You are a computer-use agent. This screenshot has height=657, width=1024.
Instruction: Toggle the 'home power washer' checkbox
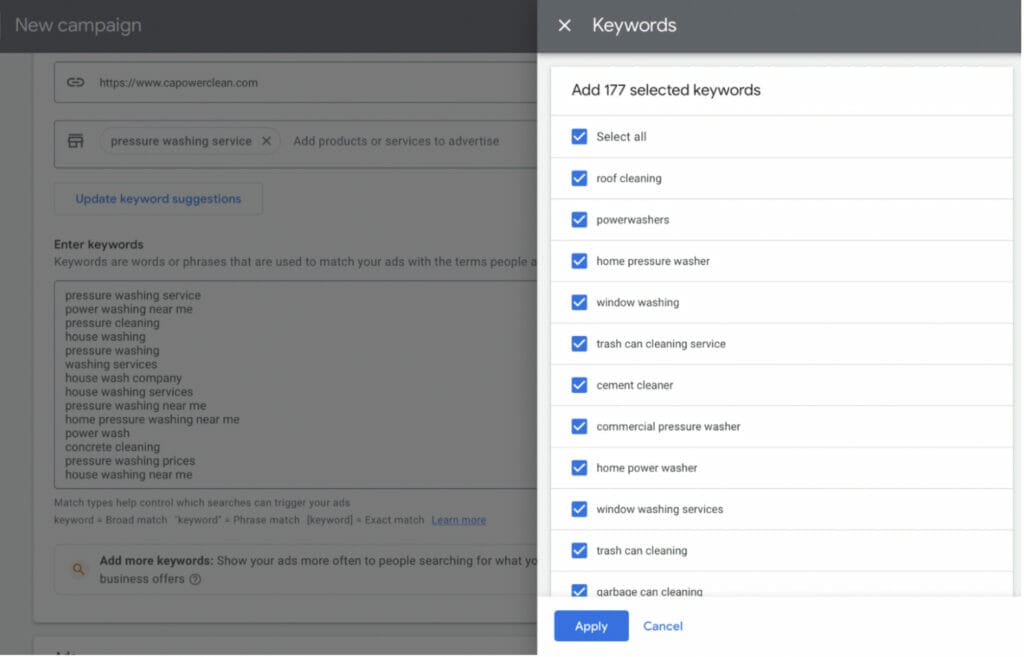[x=578, y=467]
